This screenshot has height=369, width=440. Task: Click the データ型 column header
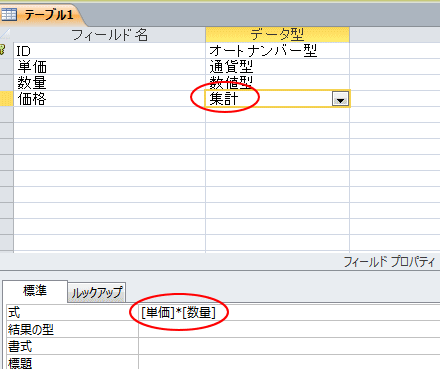(x=277, y=35)
